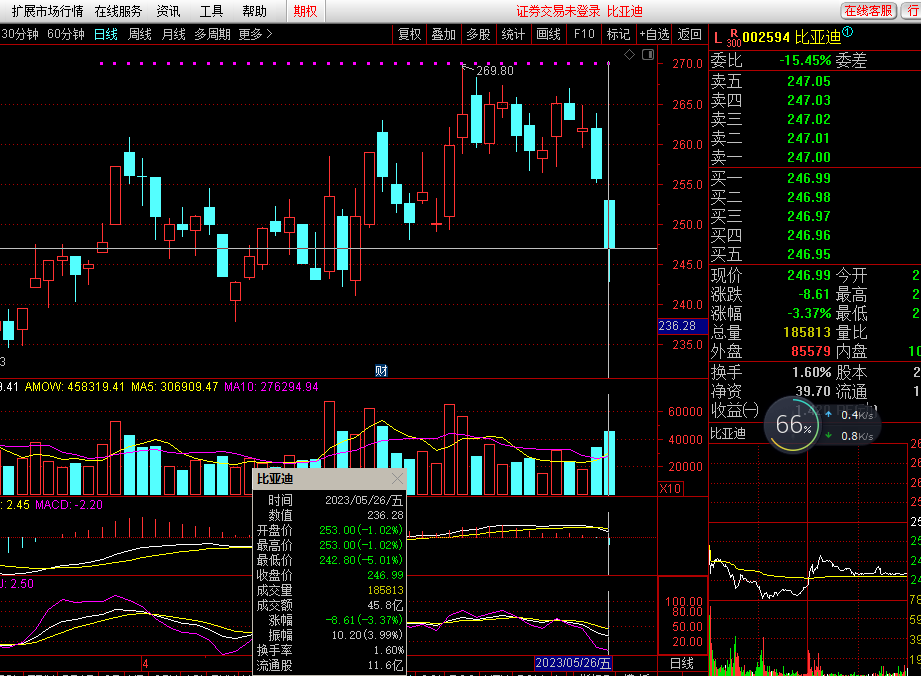Open the 财 finance marker on the chart
This screenshot has height=676, width=921.
[381, 371]
